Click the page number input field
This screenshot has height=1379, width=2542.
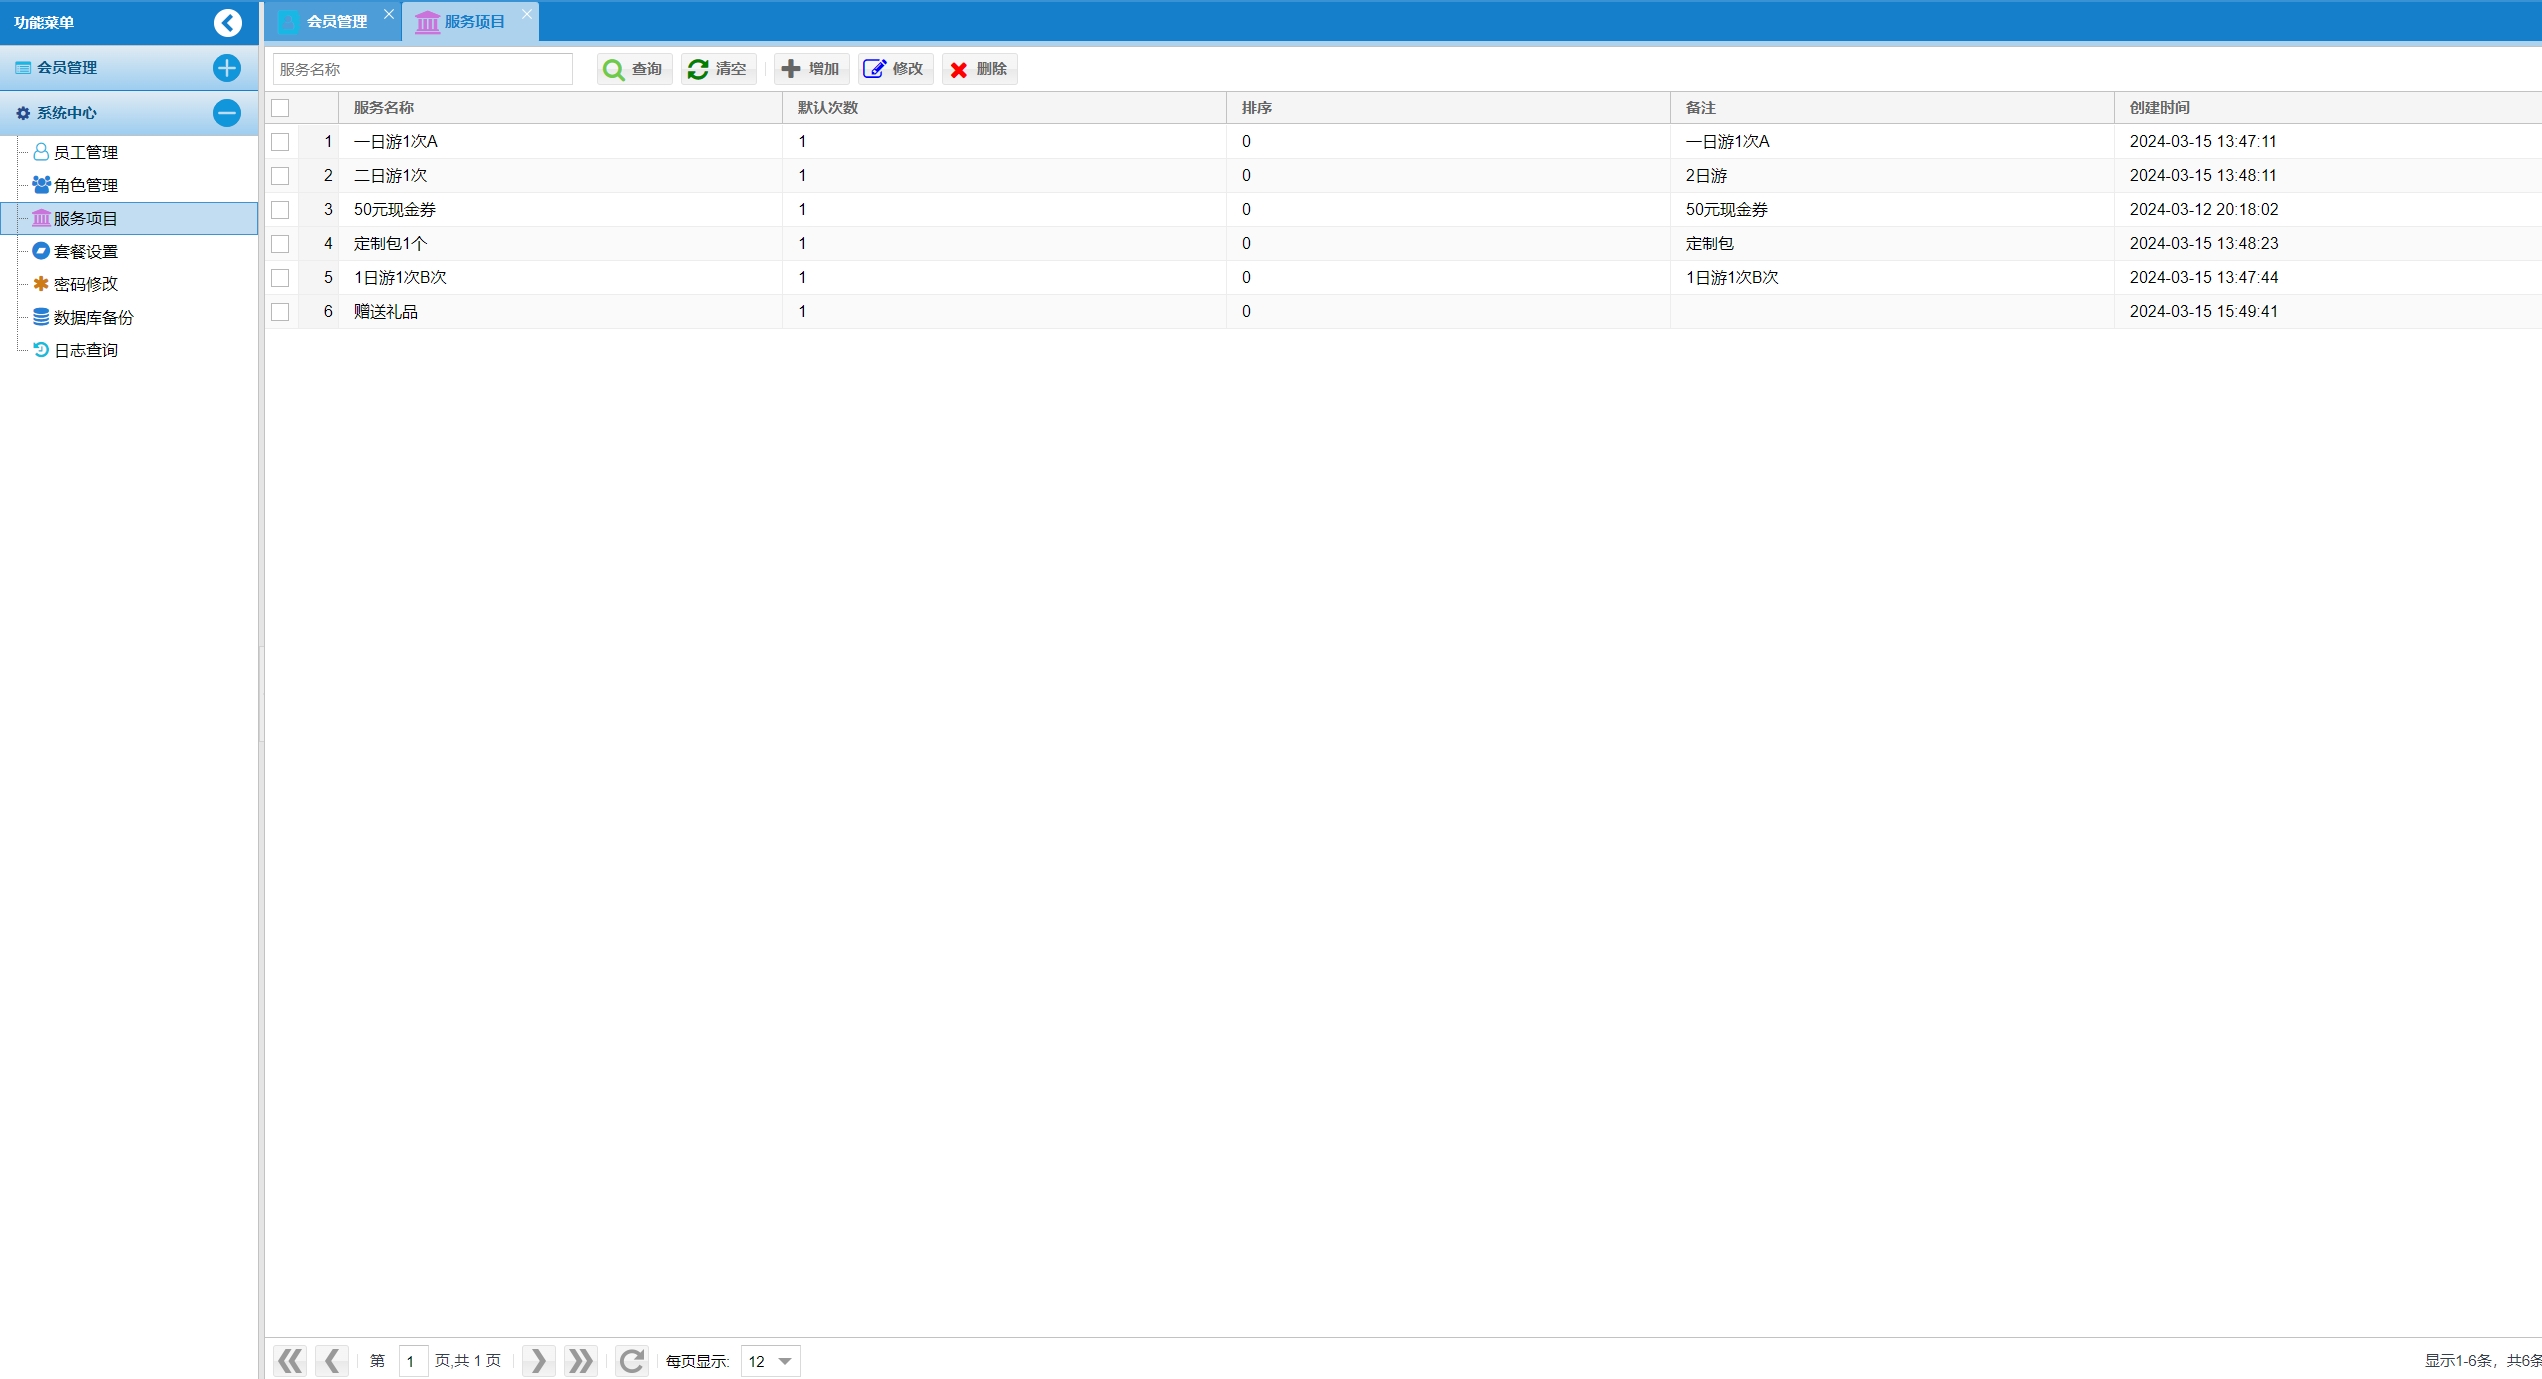coord(413,1361)
